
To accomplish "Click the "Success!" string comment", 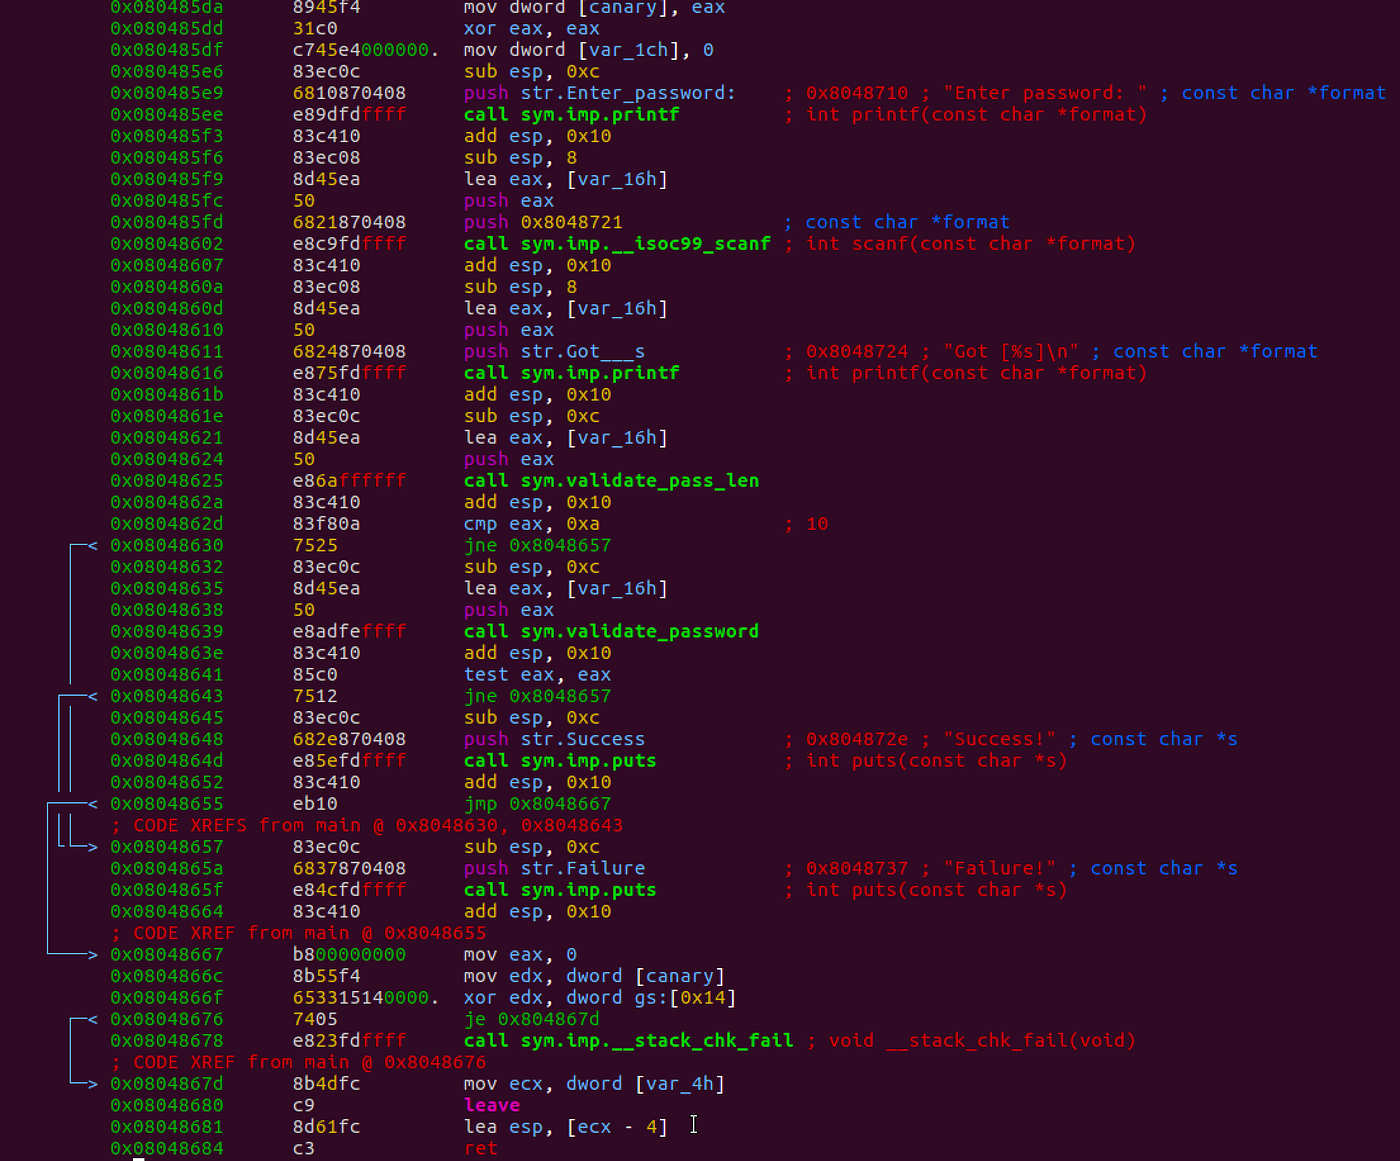I will click(999, 740).
